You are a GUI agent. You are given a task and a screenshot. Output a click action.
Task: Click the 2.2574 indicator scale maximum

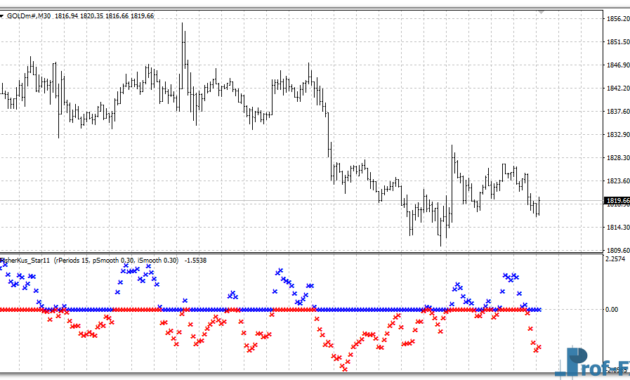[x=615, y=259]
